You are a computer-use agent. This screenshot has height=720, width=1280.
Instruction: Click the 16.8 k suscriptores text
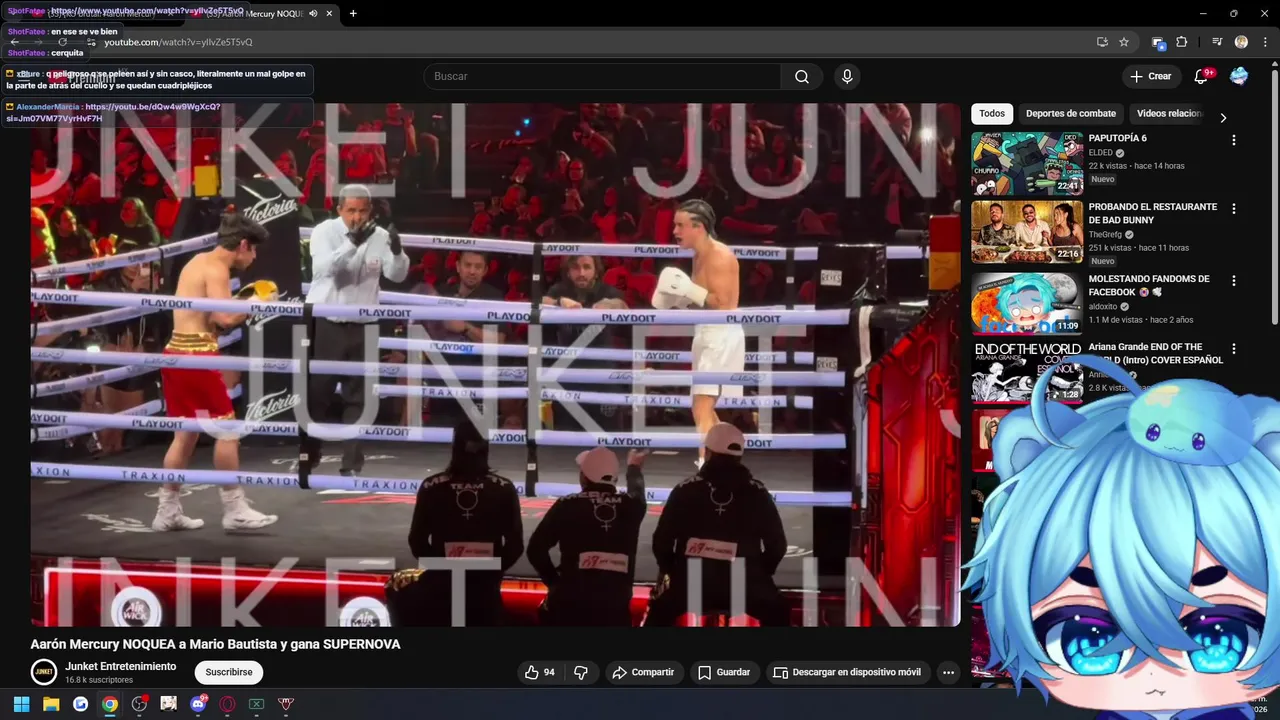click(99, 680)
